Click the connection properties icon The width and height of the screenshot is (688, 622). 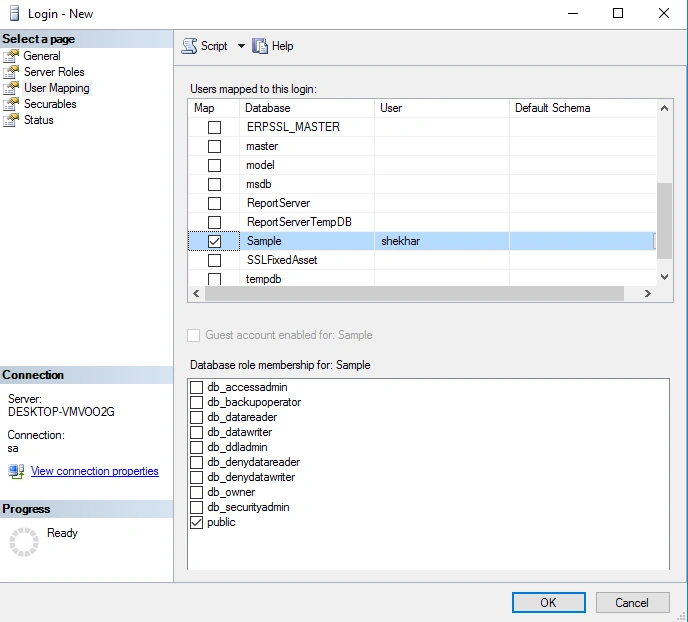16,472
